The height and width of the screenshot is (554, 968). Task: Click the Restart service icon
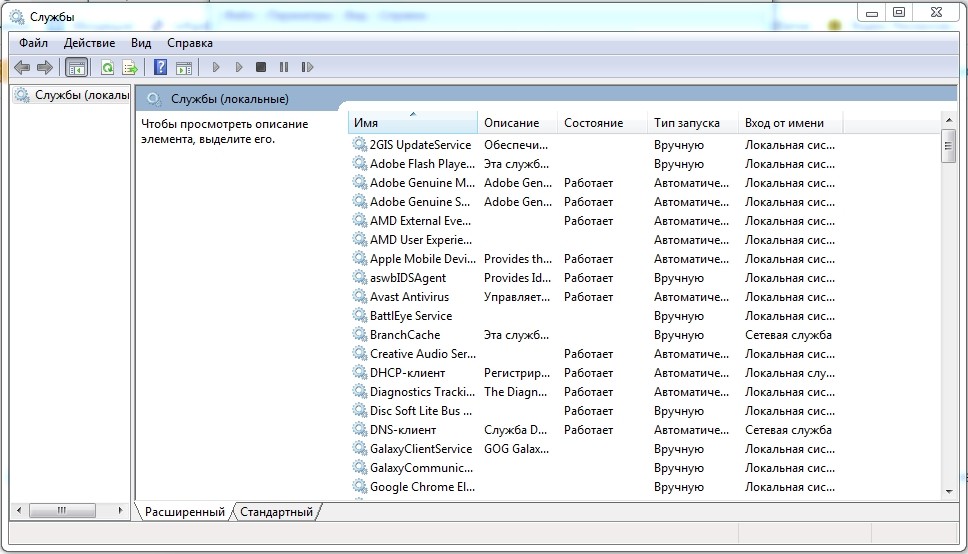click(307, 67)
